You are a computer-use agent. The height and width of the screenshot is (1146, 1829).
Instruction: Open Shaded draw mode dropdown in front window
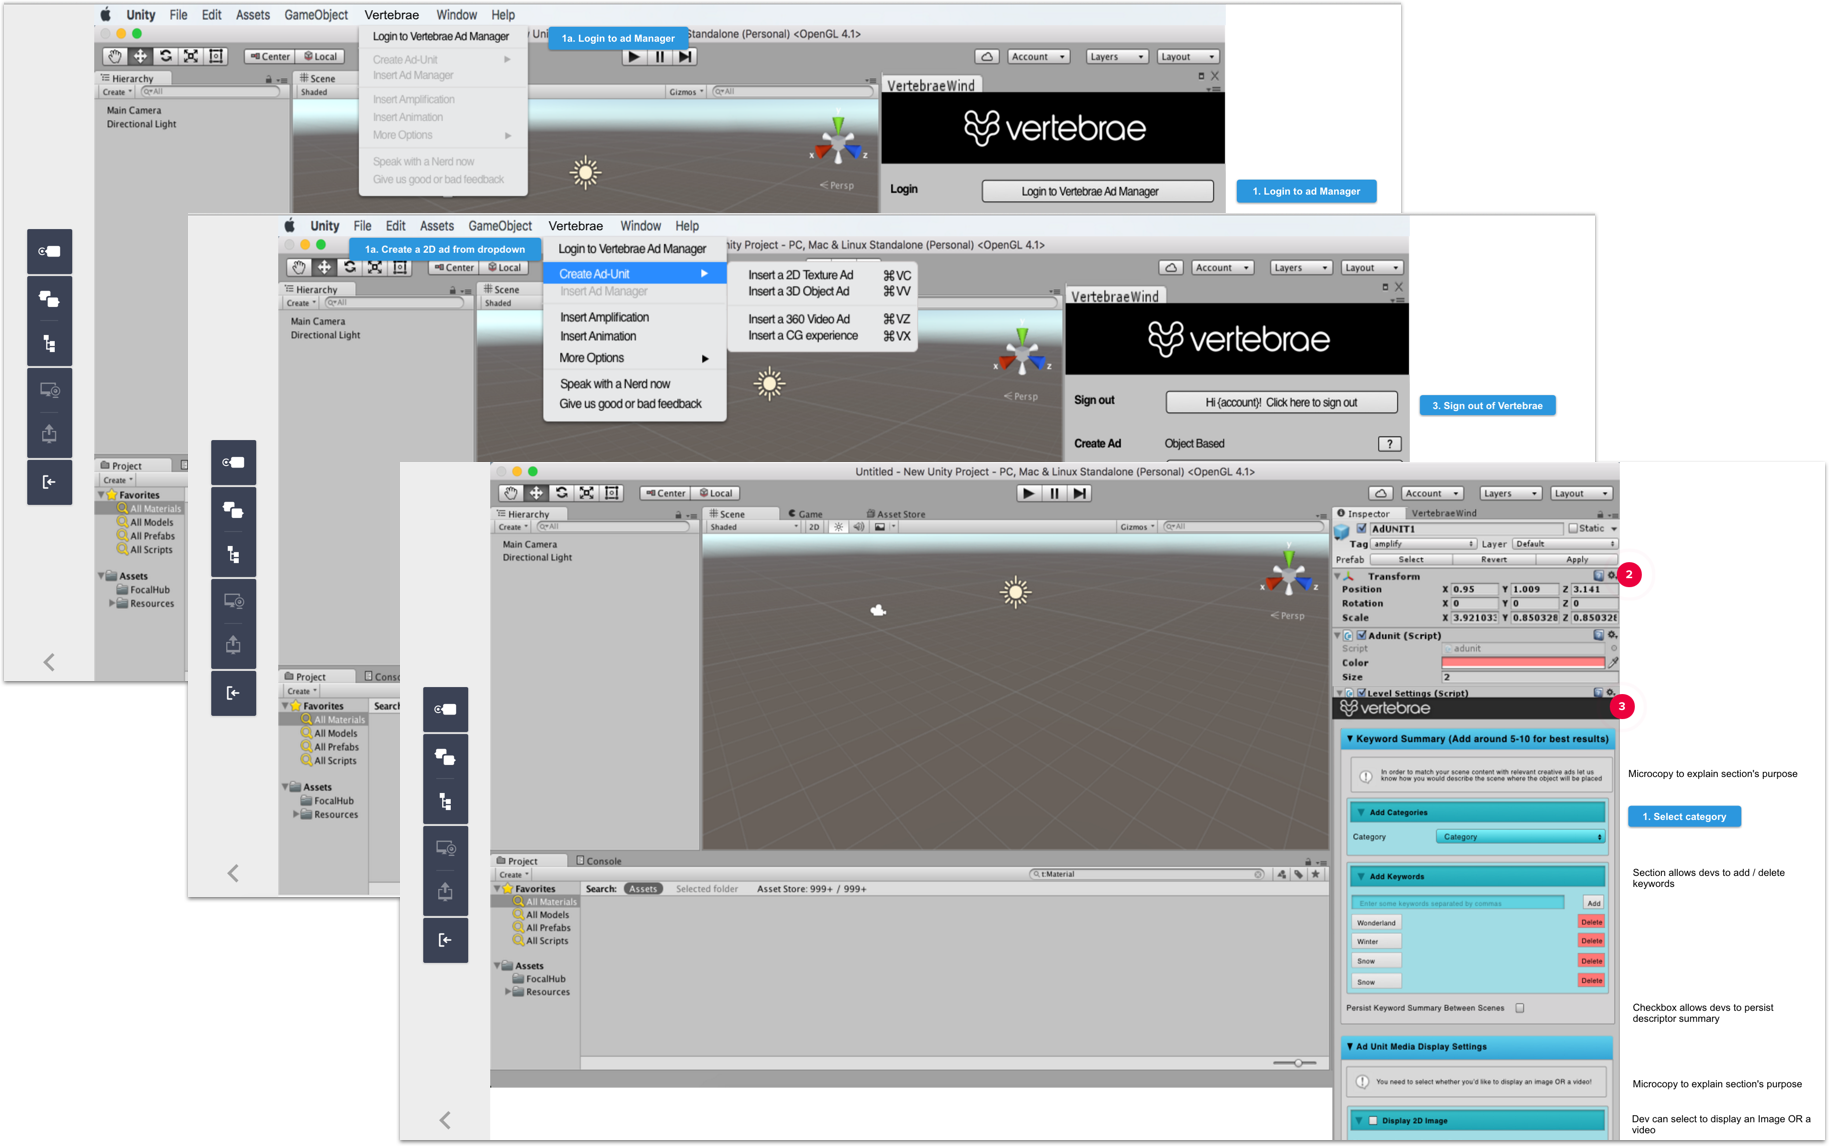(754, 527)
